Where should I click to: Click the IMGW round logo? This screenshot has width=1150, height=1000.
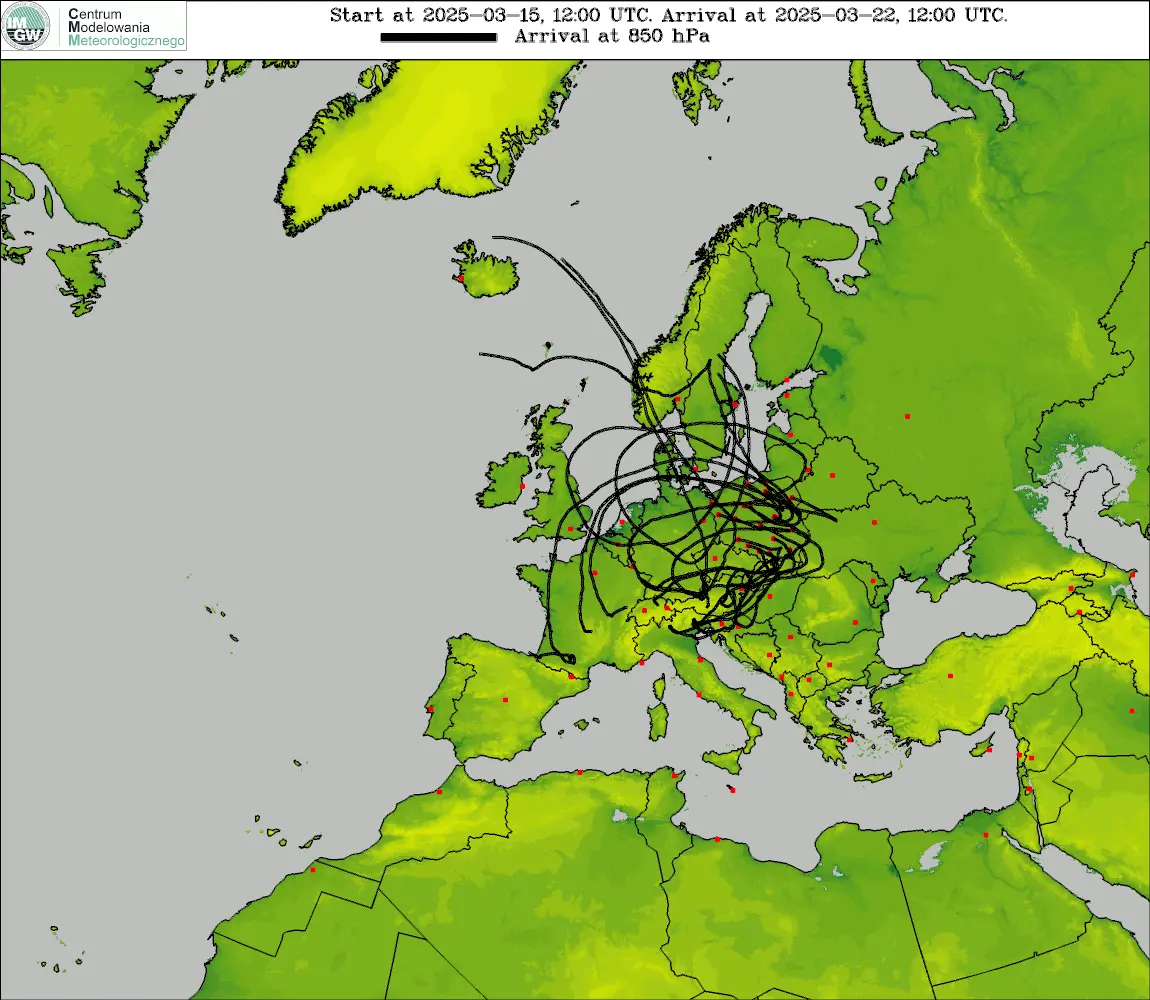[26, 26]
